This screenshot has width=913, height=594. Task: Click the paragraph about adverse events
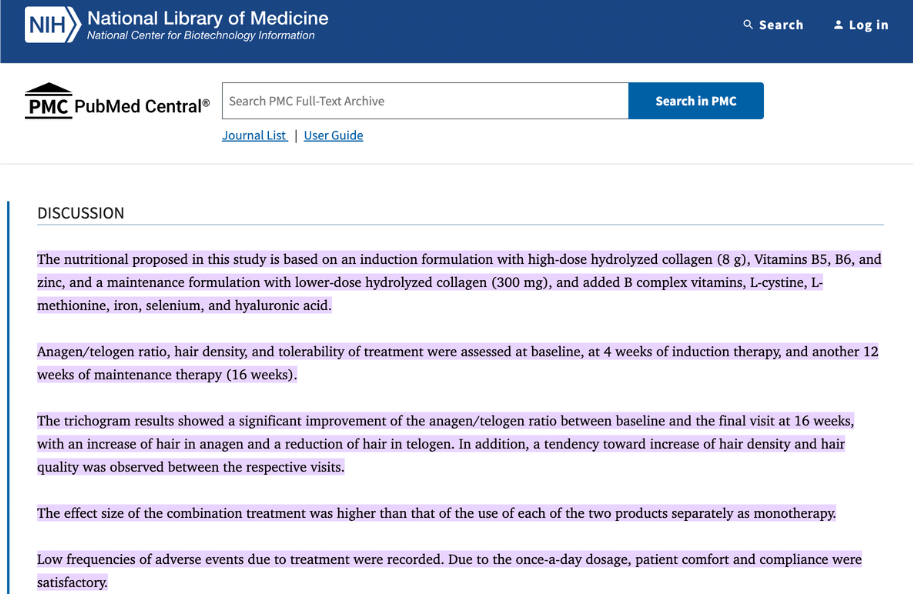(x=450, y=571)
